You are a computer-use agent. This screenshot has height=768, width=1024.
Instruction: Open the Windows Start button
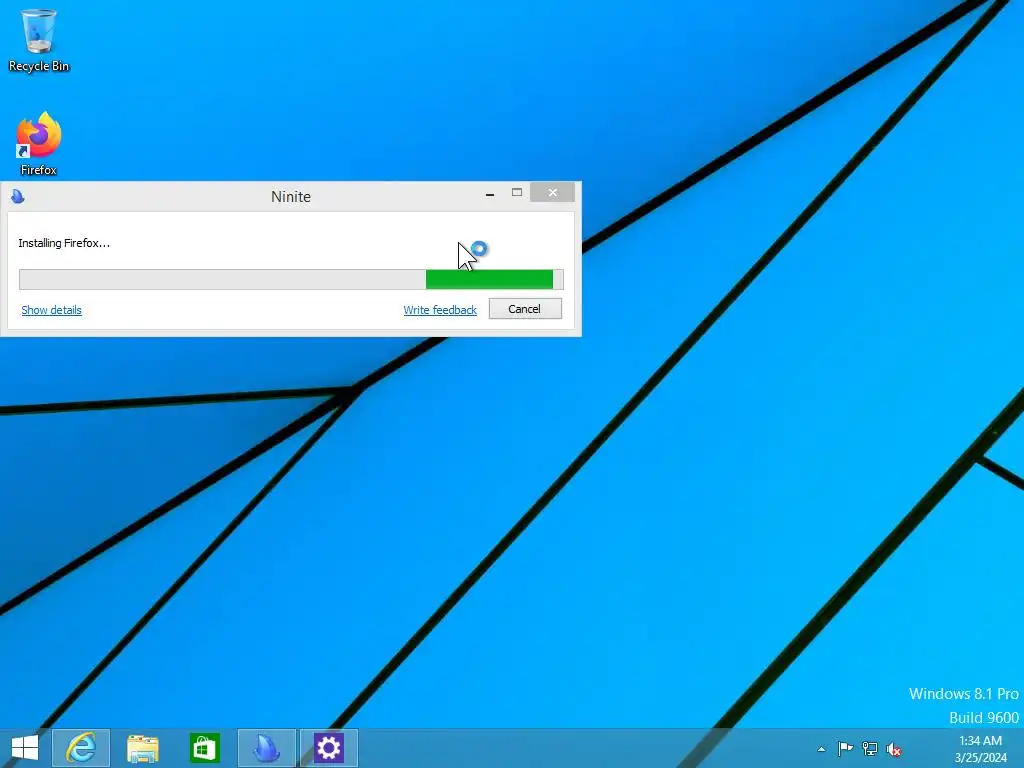pyautogui.click(x=25, y=748)
